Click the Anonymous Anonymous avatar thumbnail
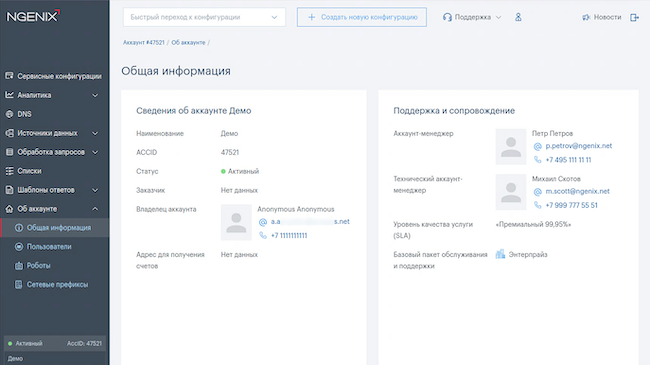The height and width of the screenshot is (365, 650). click(236, 222)
